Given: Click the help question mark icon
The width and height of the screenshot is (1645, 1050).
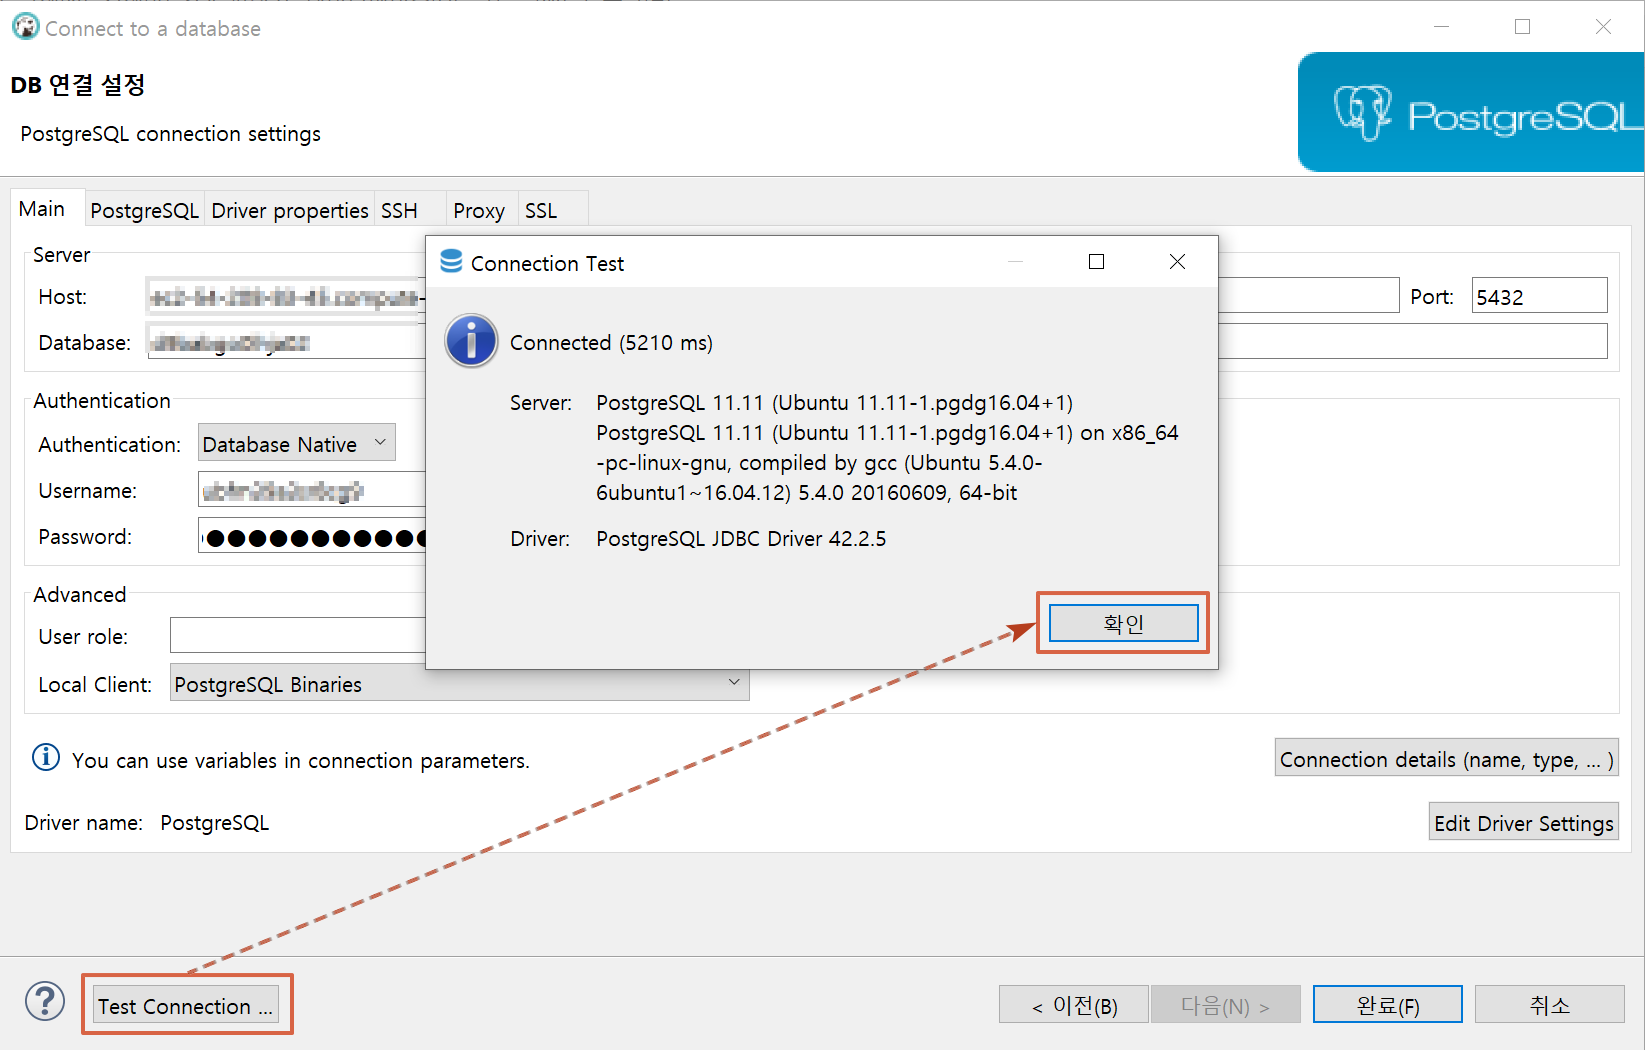Looking at the screenshot, I should [45, 1001].
